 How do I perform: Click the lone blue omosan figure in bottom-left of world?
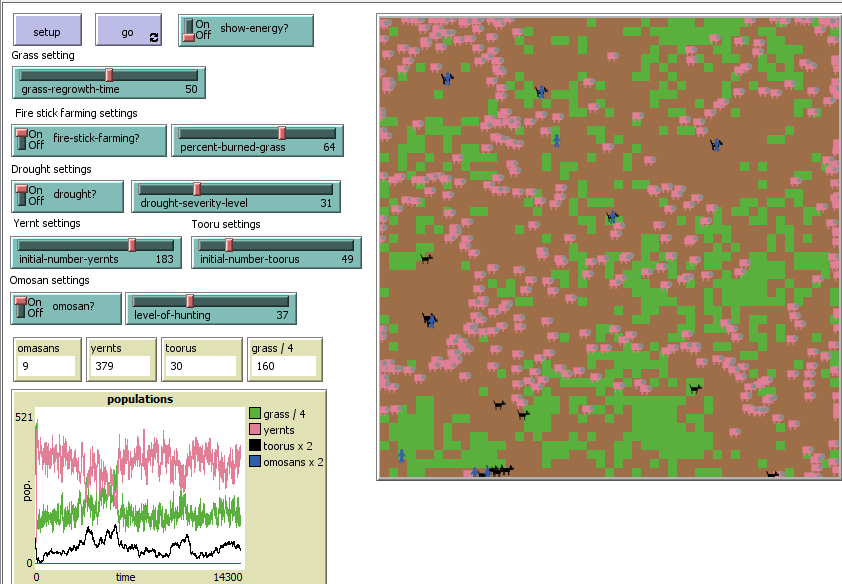402,456
